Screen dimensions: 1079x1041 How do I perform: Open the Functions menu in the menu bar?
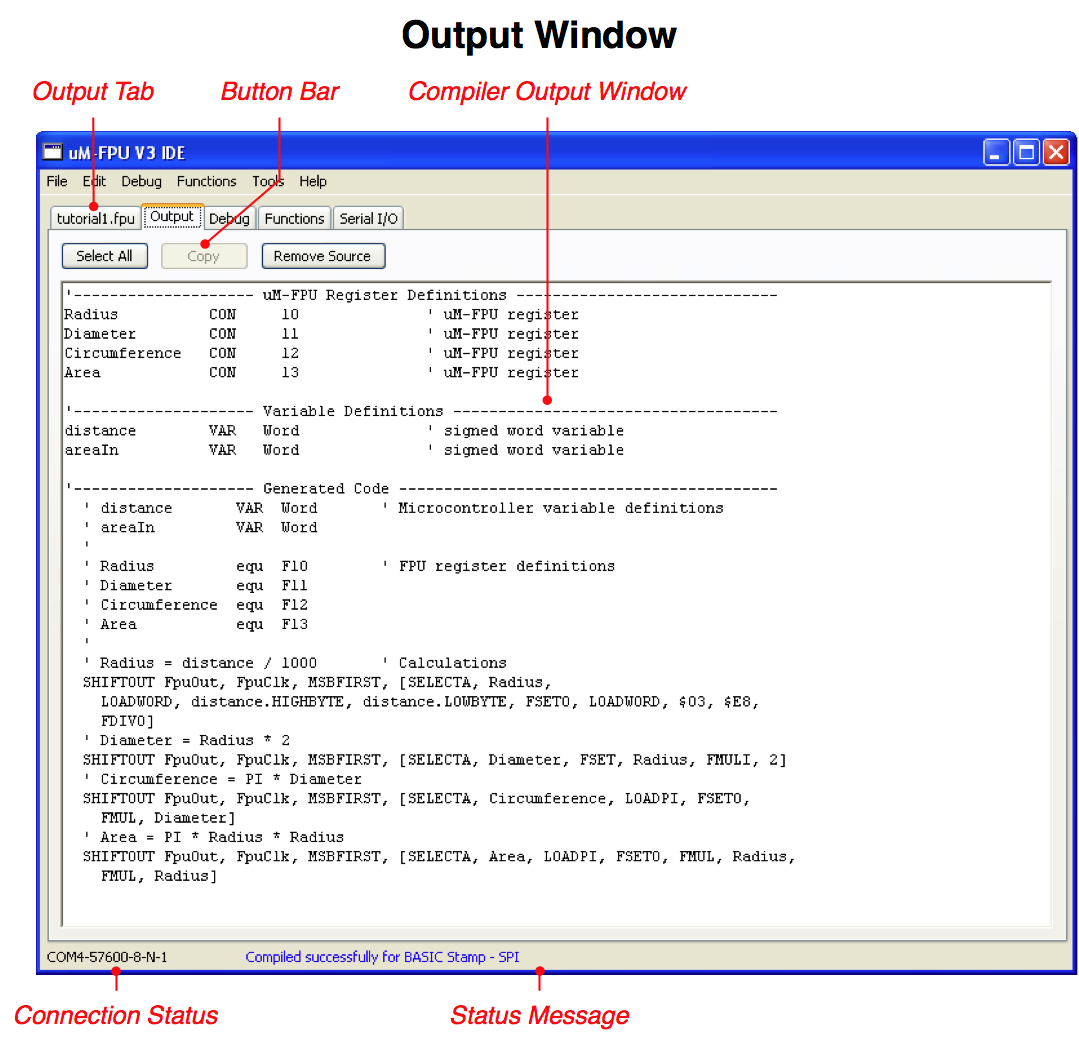click(206, 181)
